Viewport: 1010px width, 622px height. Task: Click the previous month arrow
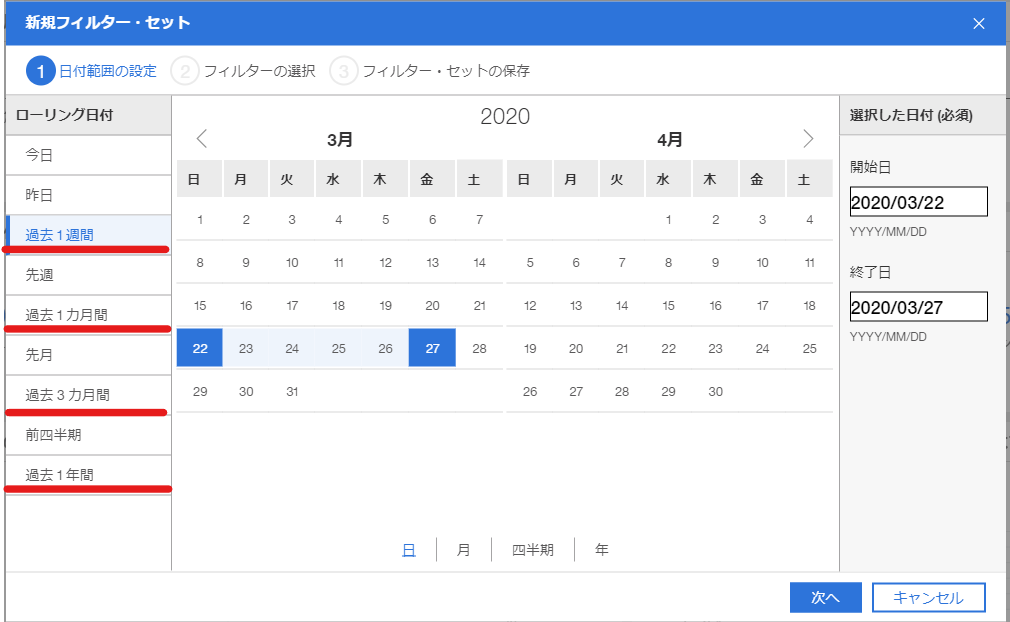tap(201, 139)
